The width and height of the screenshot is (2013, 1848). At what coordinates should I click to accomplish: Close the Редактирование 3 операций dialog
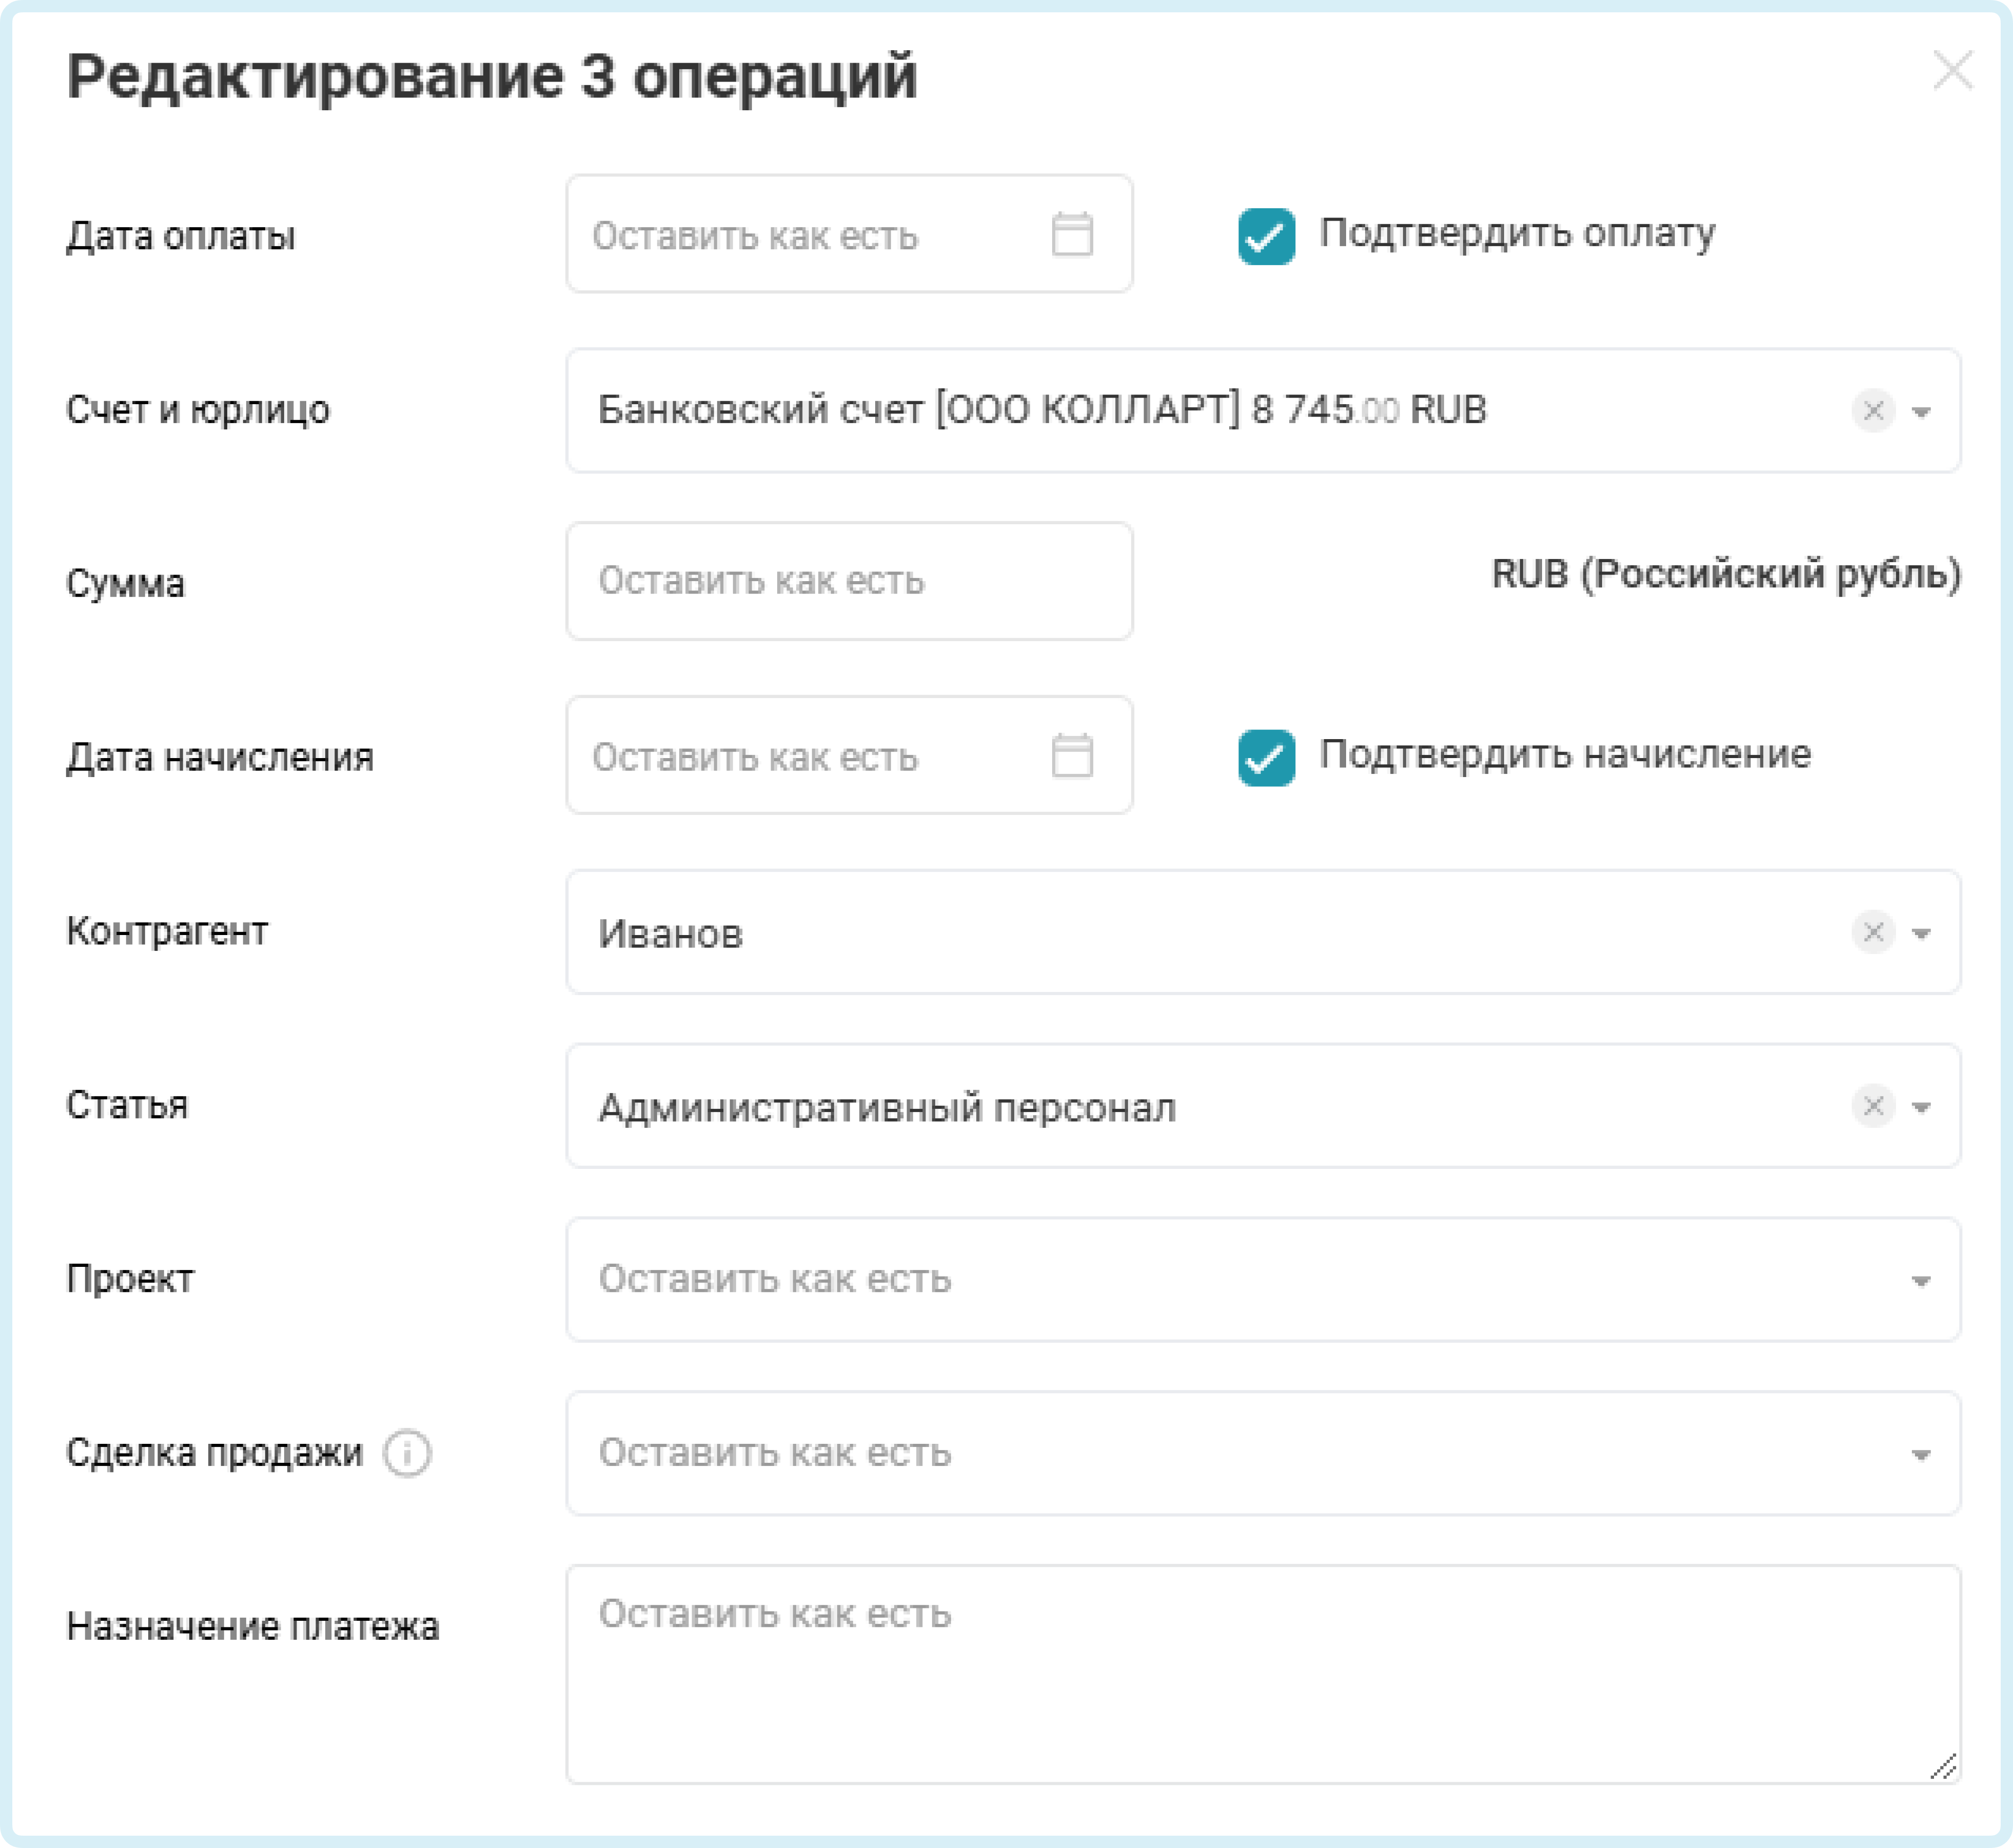pos(1952,71)
